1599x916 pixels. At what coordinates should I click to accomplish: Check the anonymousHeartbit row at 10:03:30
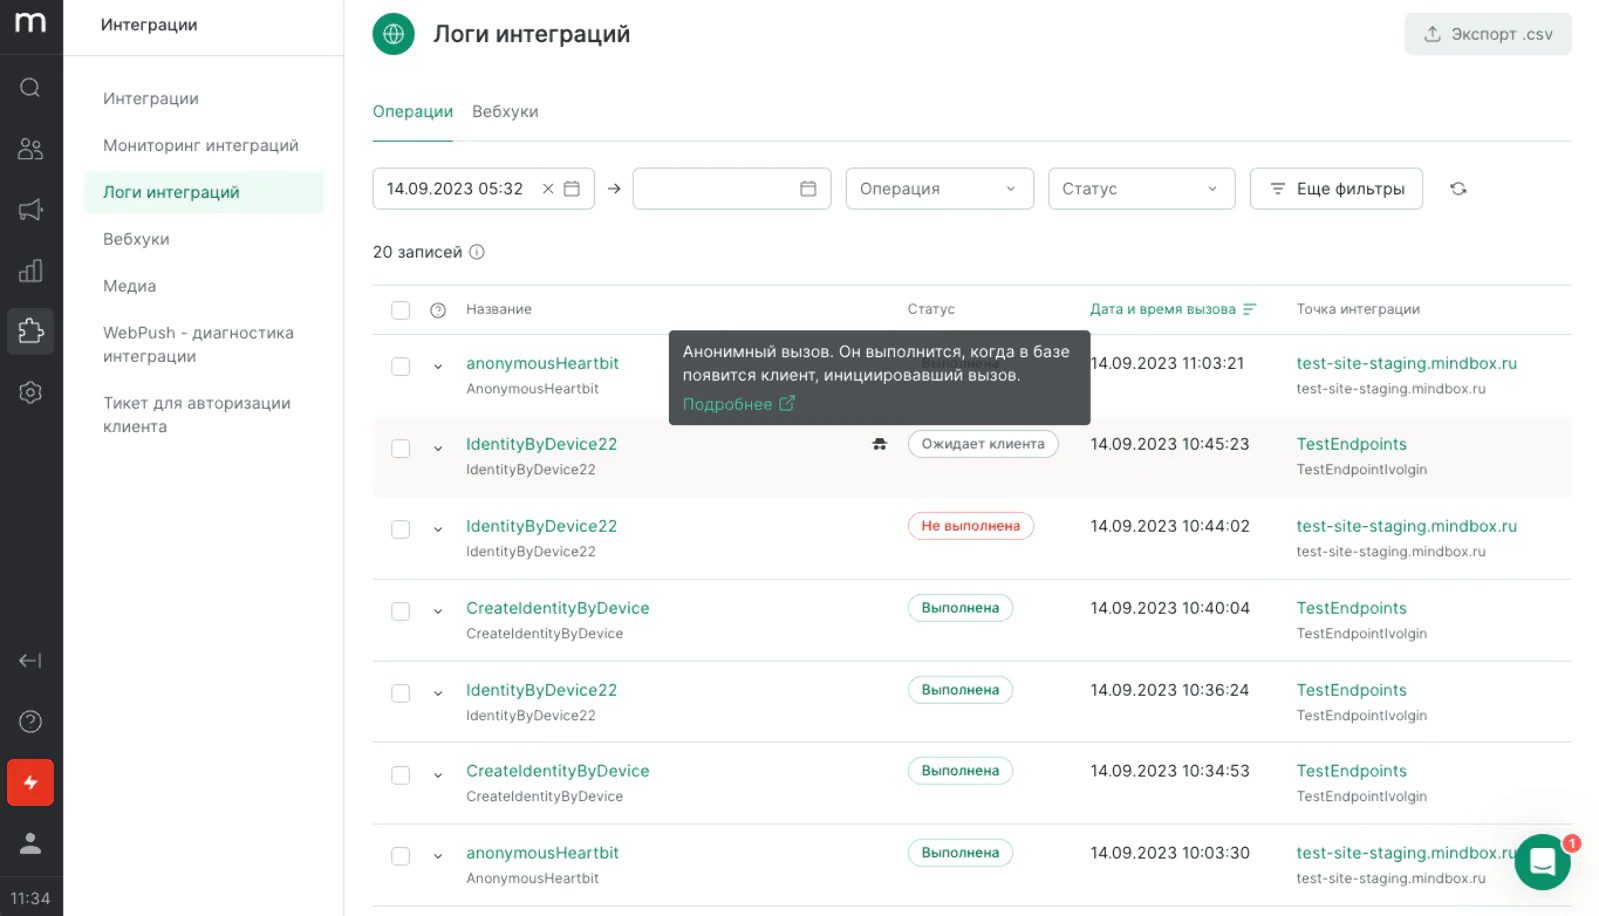coord(401,856)
